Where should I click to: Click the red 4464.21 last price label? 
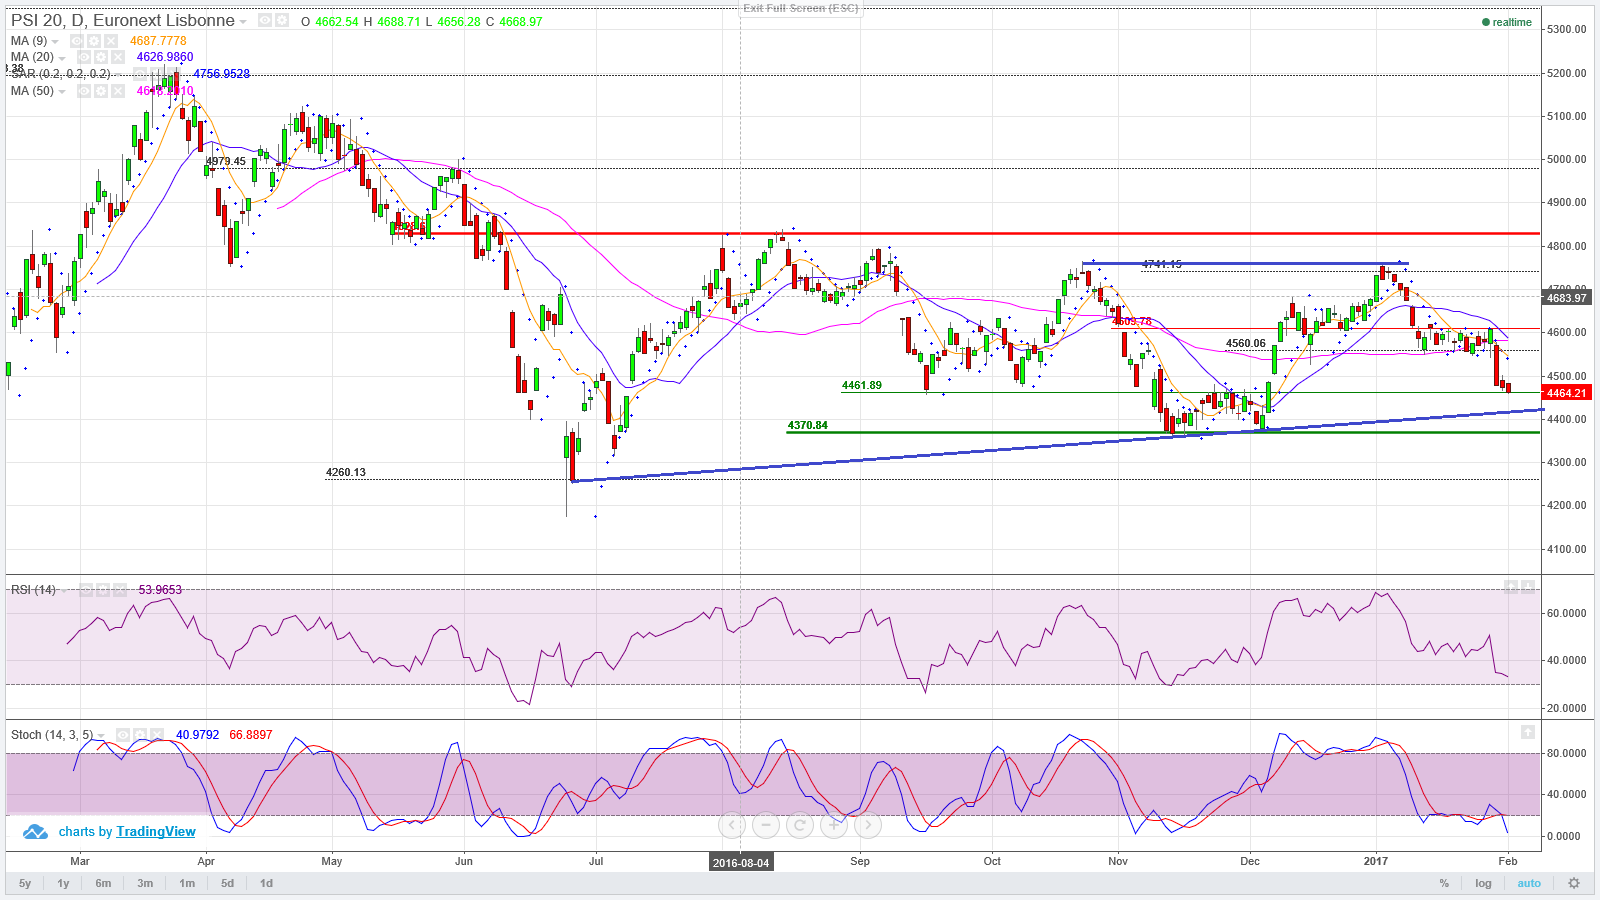point(1566,393)
